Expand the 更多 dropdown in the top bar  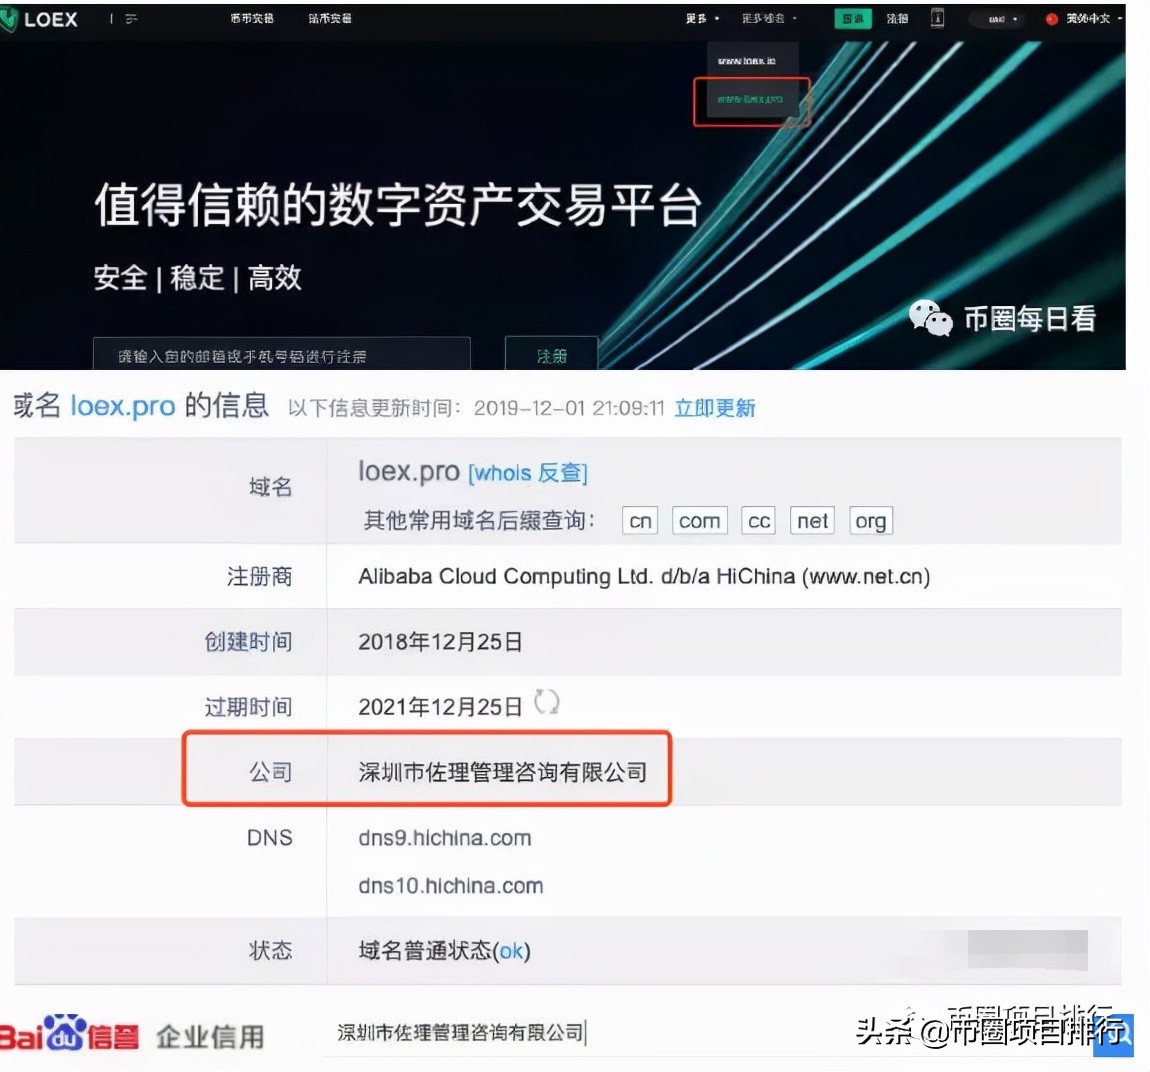(703, 18)
